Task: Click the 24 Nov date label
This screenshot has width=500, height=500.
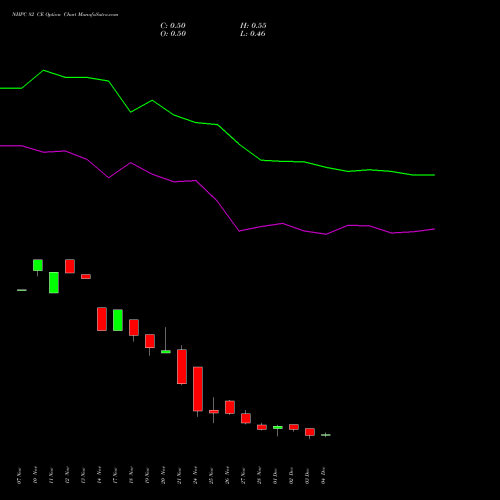Action: tap(195, 476)
